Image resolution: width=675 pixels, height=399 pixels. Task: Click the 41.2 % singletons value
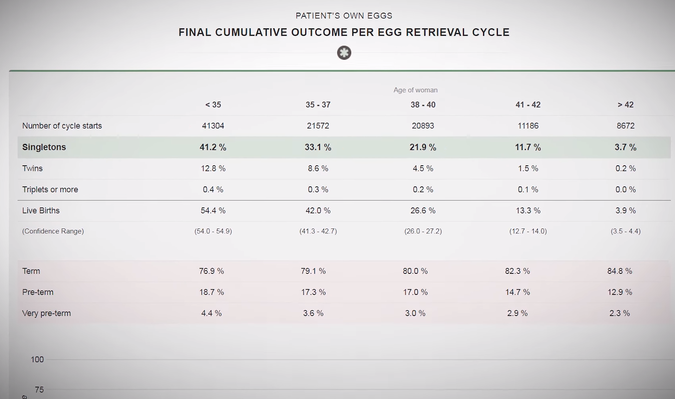(x=213, y=147)
